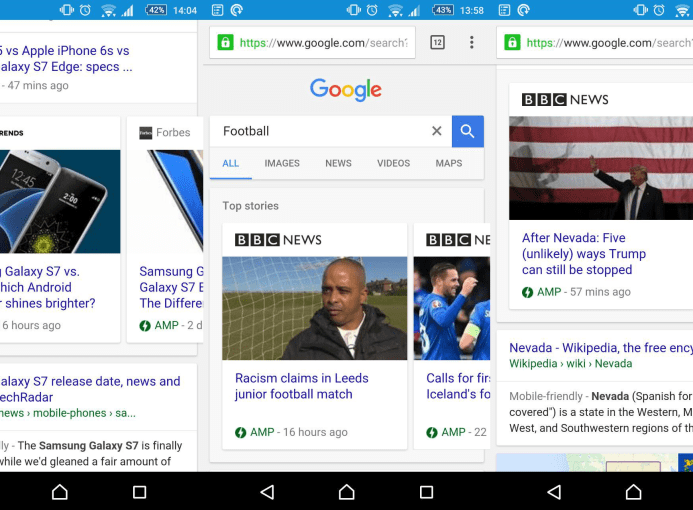Switch to the MAPS tab

tap(449, 164)
